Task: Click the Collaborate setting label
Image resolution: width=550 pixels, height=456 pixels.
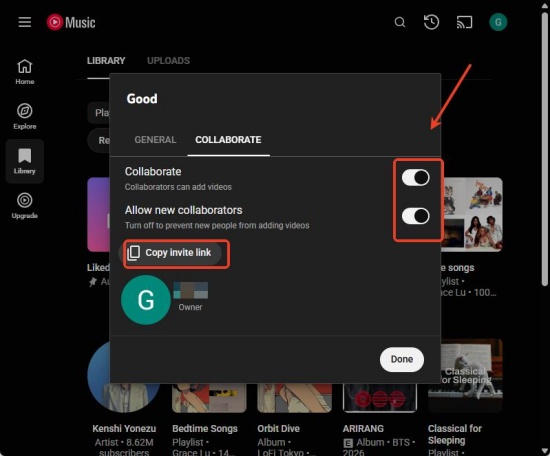Action: pyautogui.click(x=153, y=172)
